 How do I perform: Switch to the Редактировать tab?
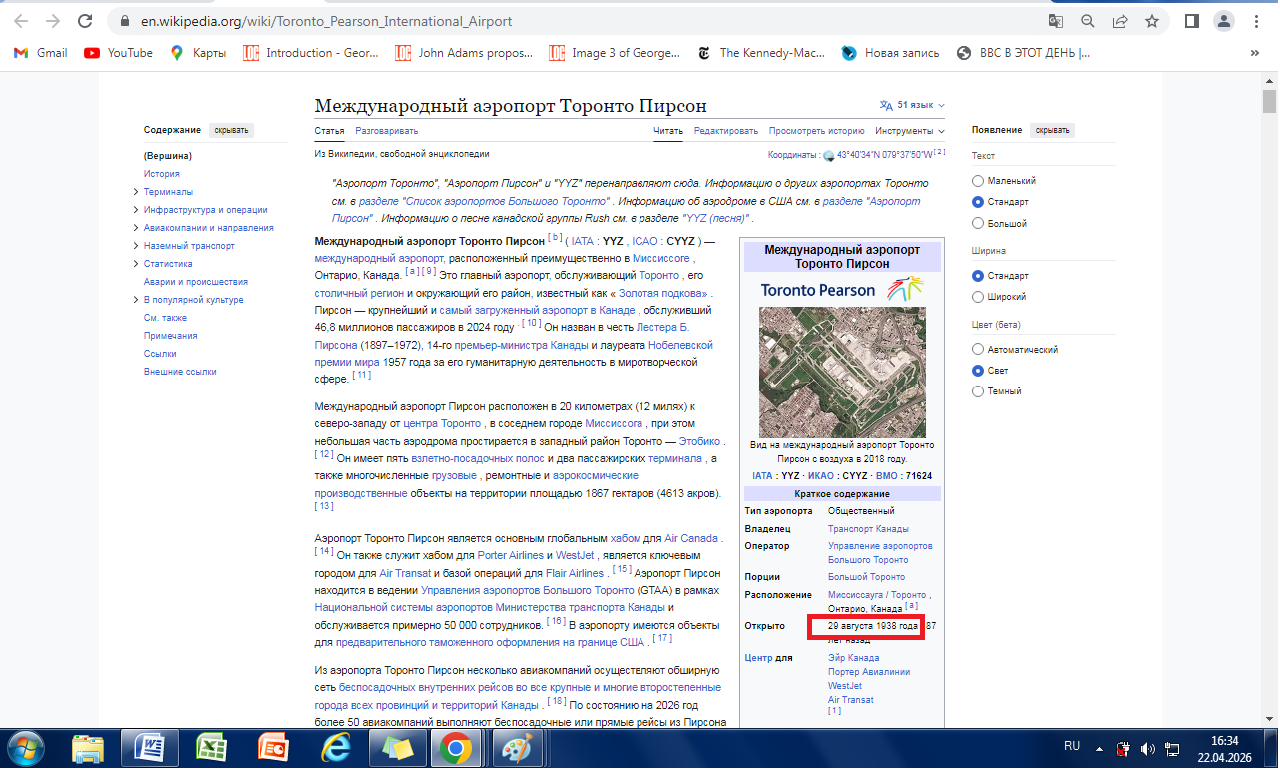[x=726, y=131]
